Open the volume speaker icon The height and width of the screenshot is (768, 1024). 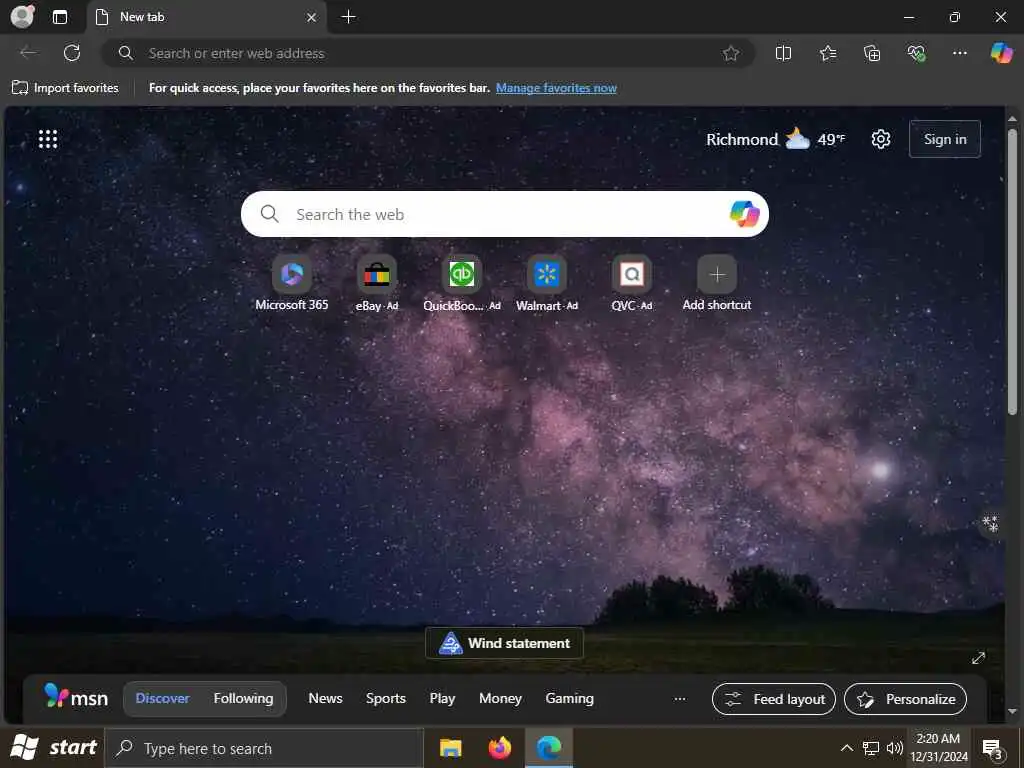pos(895,748)
